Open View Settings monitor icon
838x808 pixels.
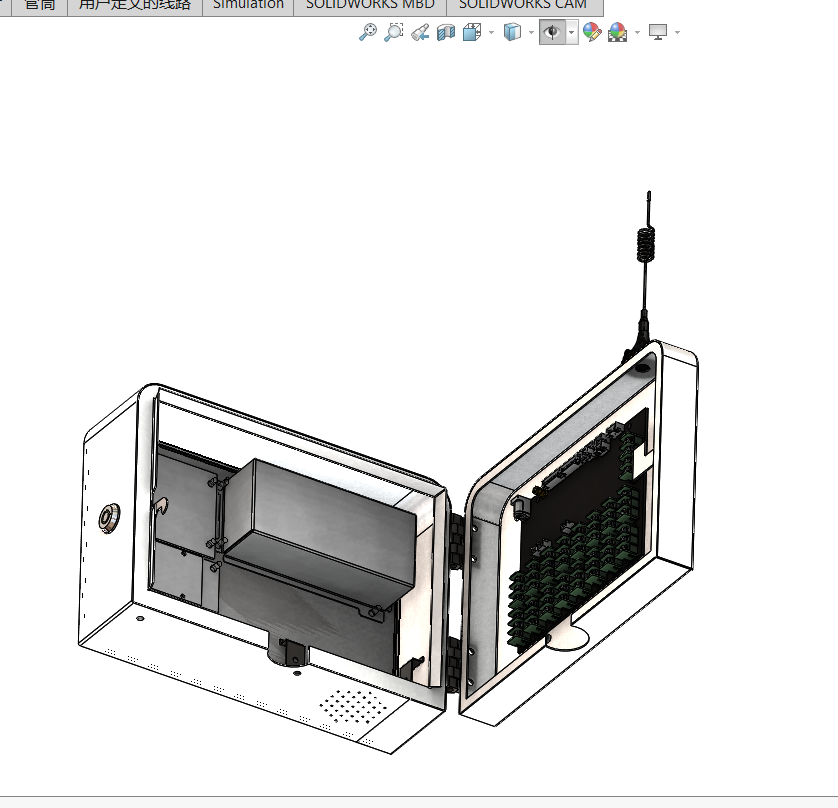coord(658,32)
